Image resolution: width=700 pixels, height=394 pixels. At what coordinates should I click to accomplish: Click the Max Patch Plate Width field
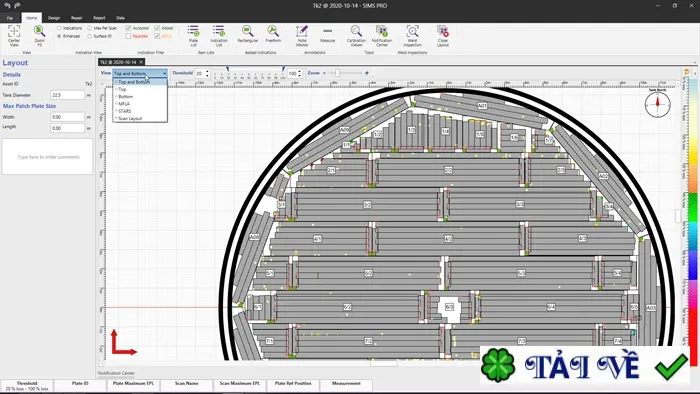pyautogui.click(x=67, y=117)
